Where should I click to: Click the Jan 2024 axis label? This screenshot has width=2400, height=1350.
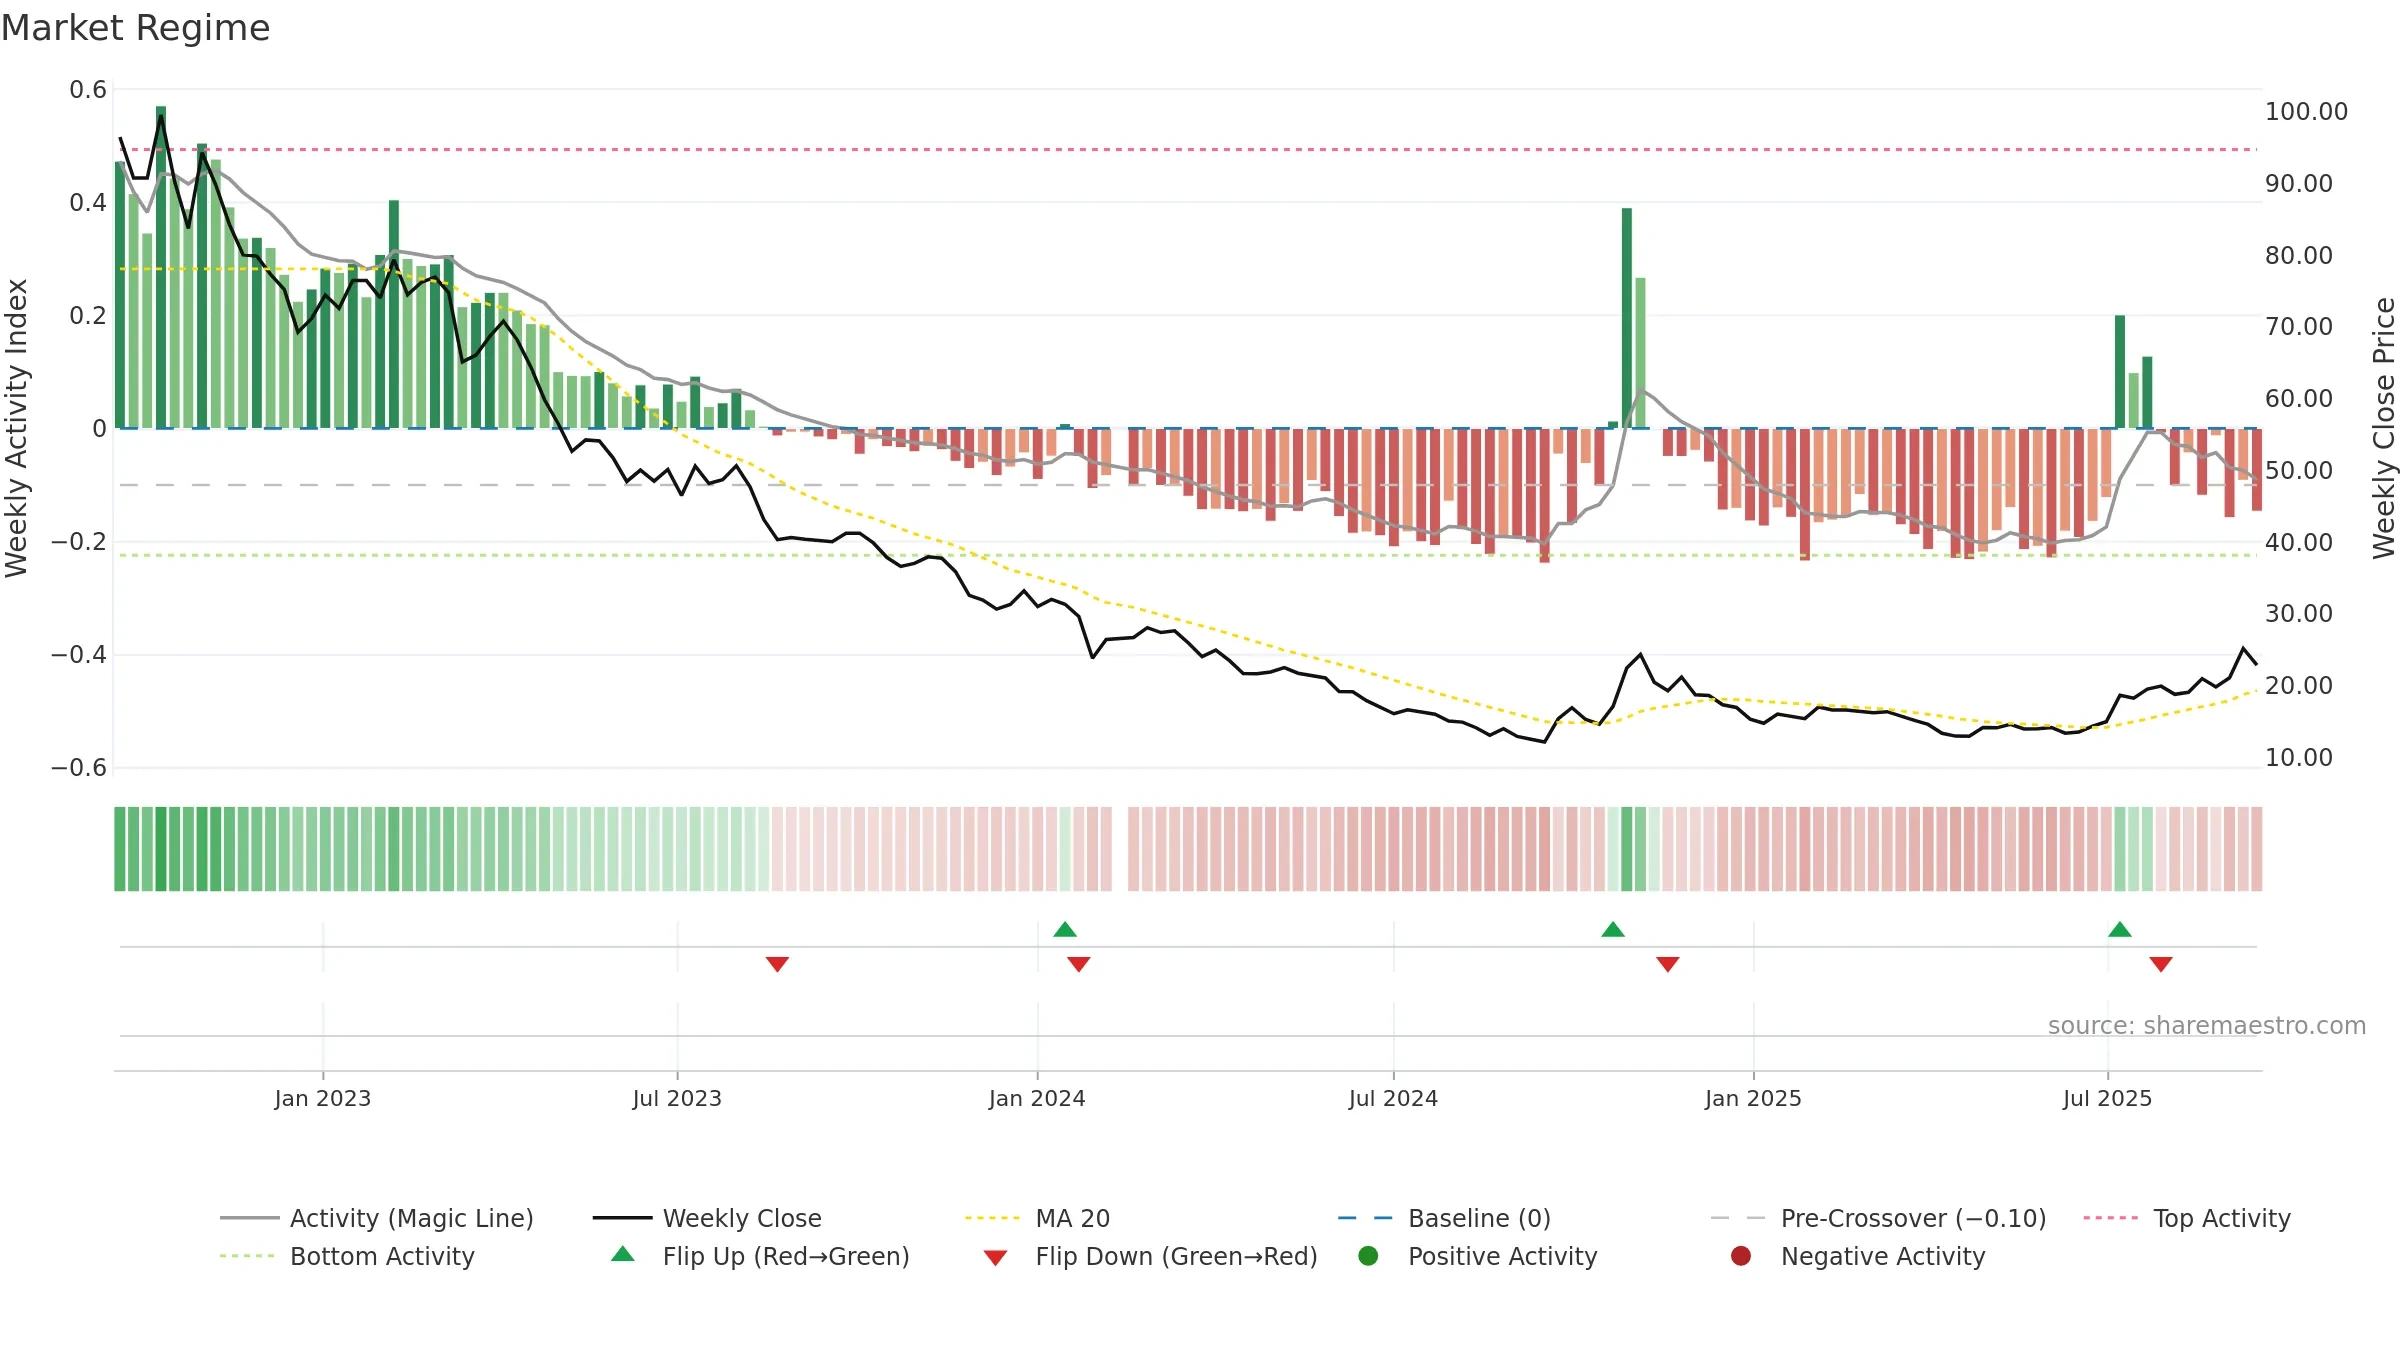(1037, 1099)
